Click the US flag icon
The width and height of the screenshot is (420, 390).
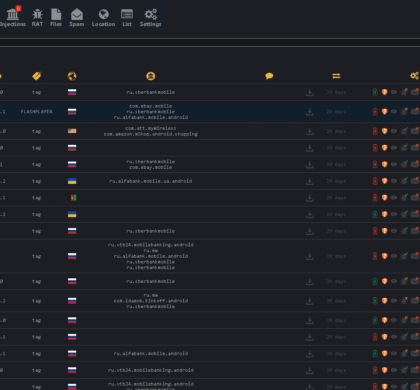click(72, 131)
